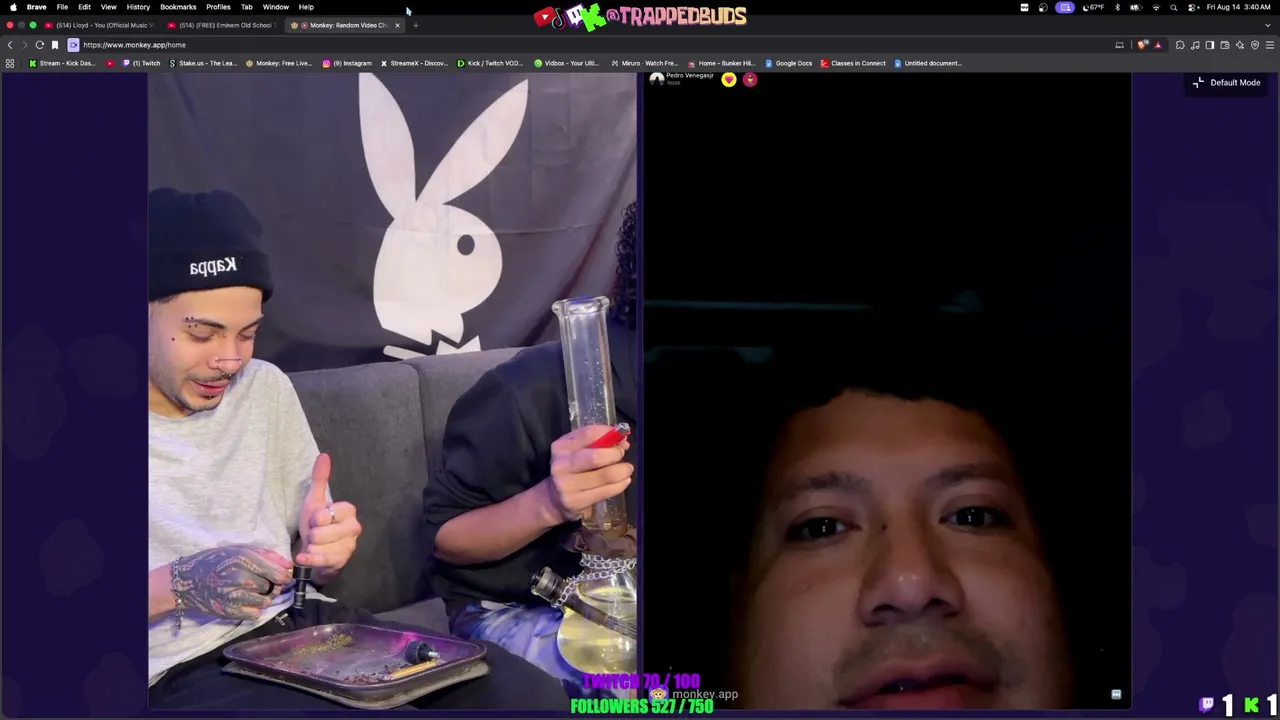Open the Home - Bunker Hill bookmark
This screenshot has height=720, width=1280.
pos(721,63)
